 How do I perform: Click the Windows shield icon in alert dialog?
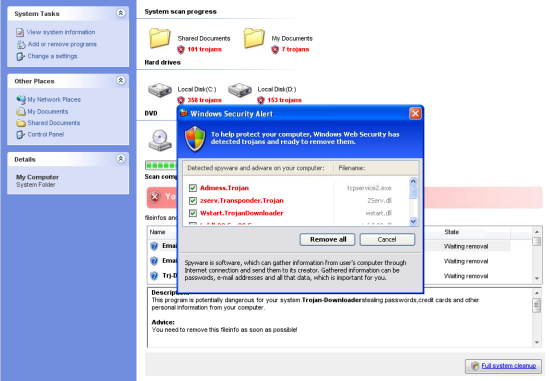[195, 139]
